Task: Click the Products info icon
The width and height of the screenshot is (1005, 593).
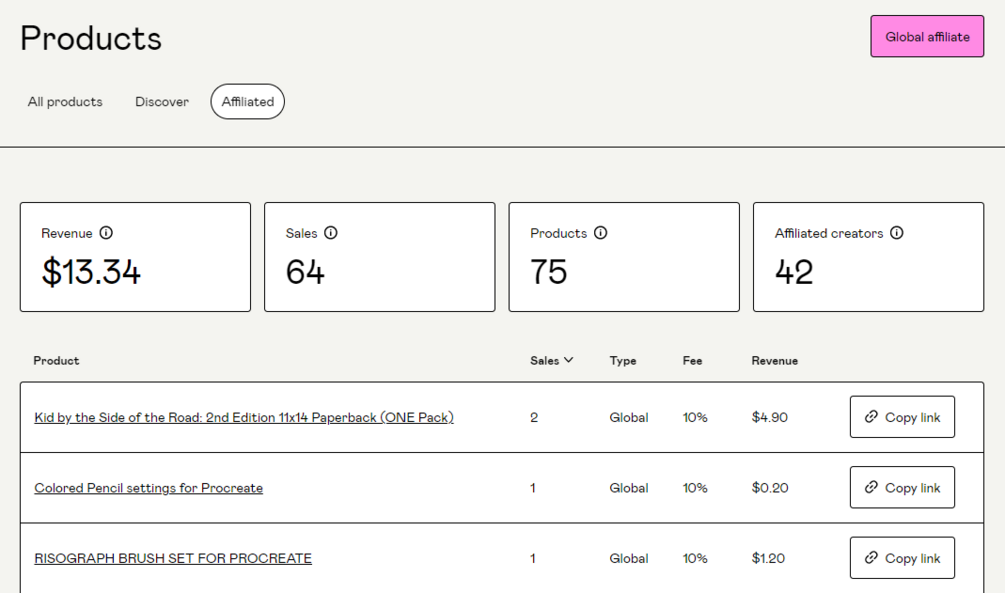Action: (601, 233)
